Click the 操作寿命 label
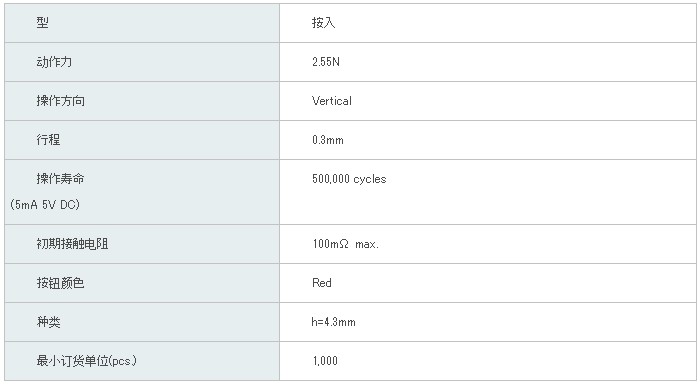 (60, 179)
